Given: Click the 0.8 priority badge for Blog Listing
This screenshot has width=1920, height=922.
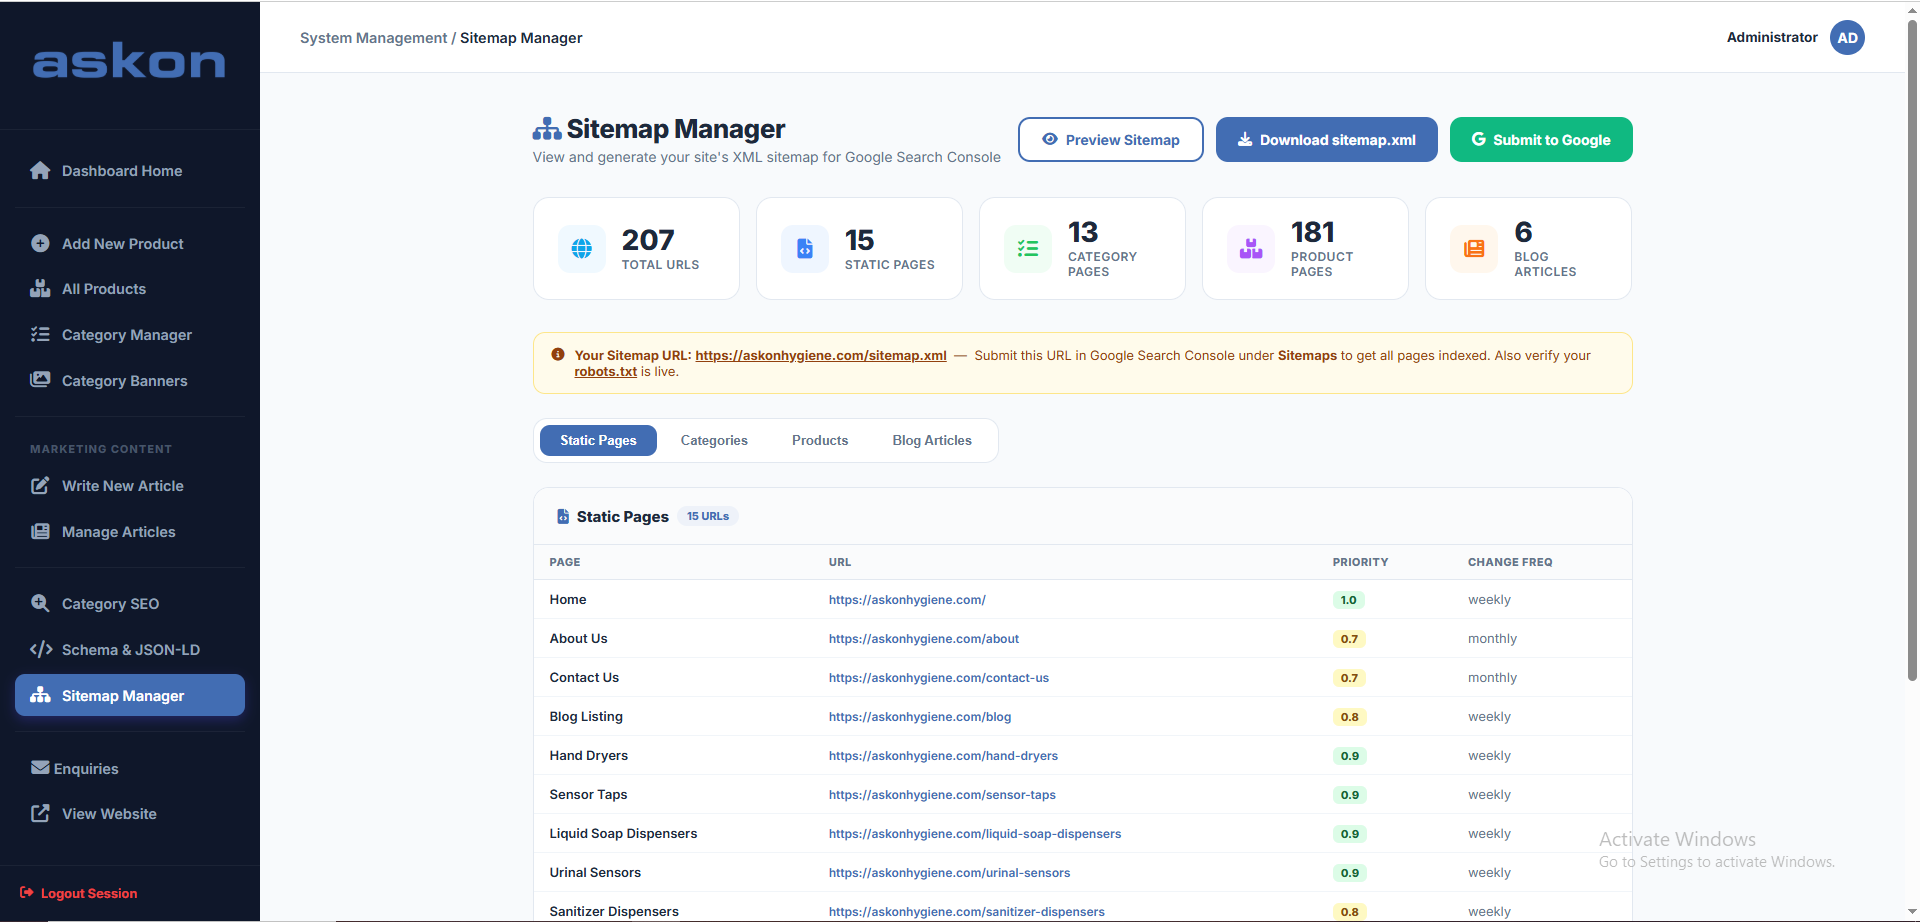Looking at the screenshot, I should [1349, 717].
